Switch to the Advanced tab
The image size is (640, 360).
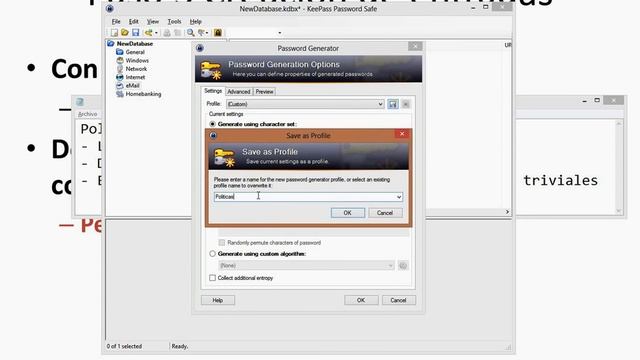(239, 92)
